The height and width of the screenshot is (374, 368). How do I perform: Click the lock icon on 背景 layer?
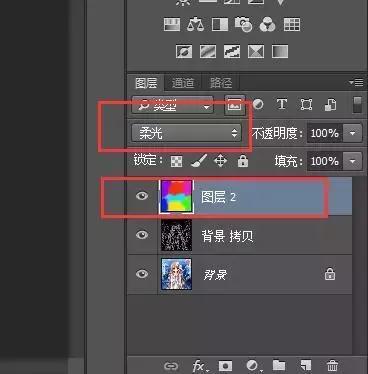(330, 274)
